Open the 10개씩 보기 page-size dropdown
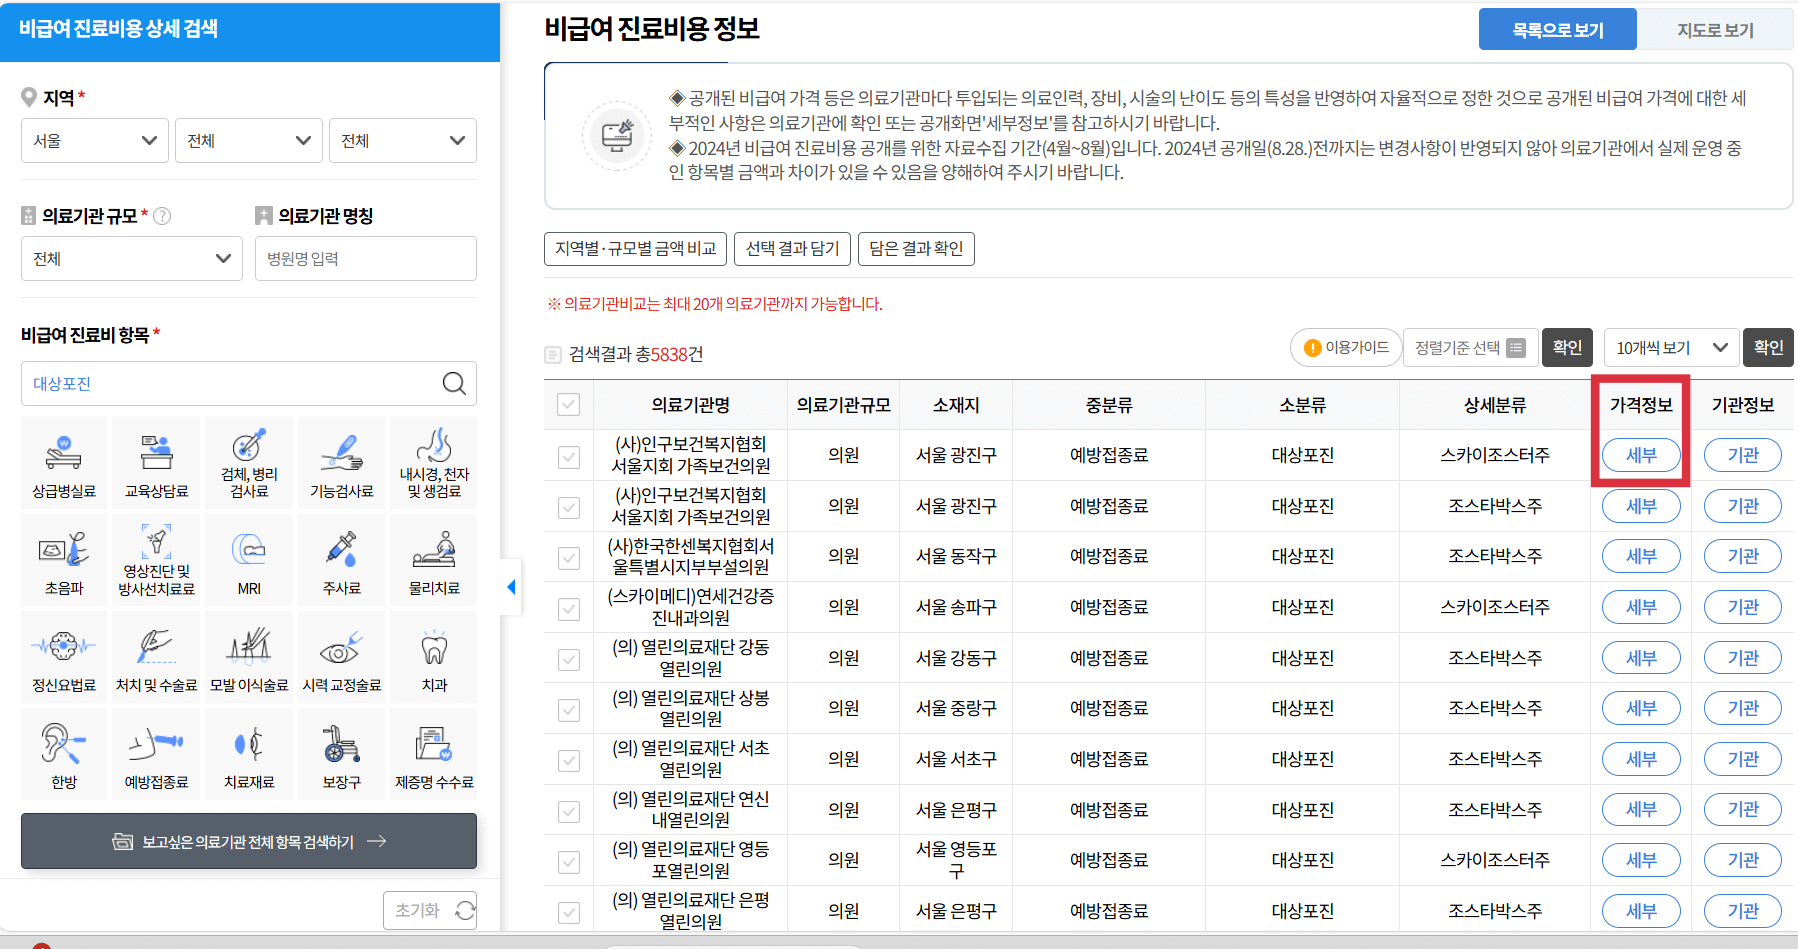Image resolution: width=1798 pixels, height=949 pixels. [1671, 347]
